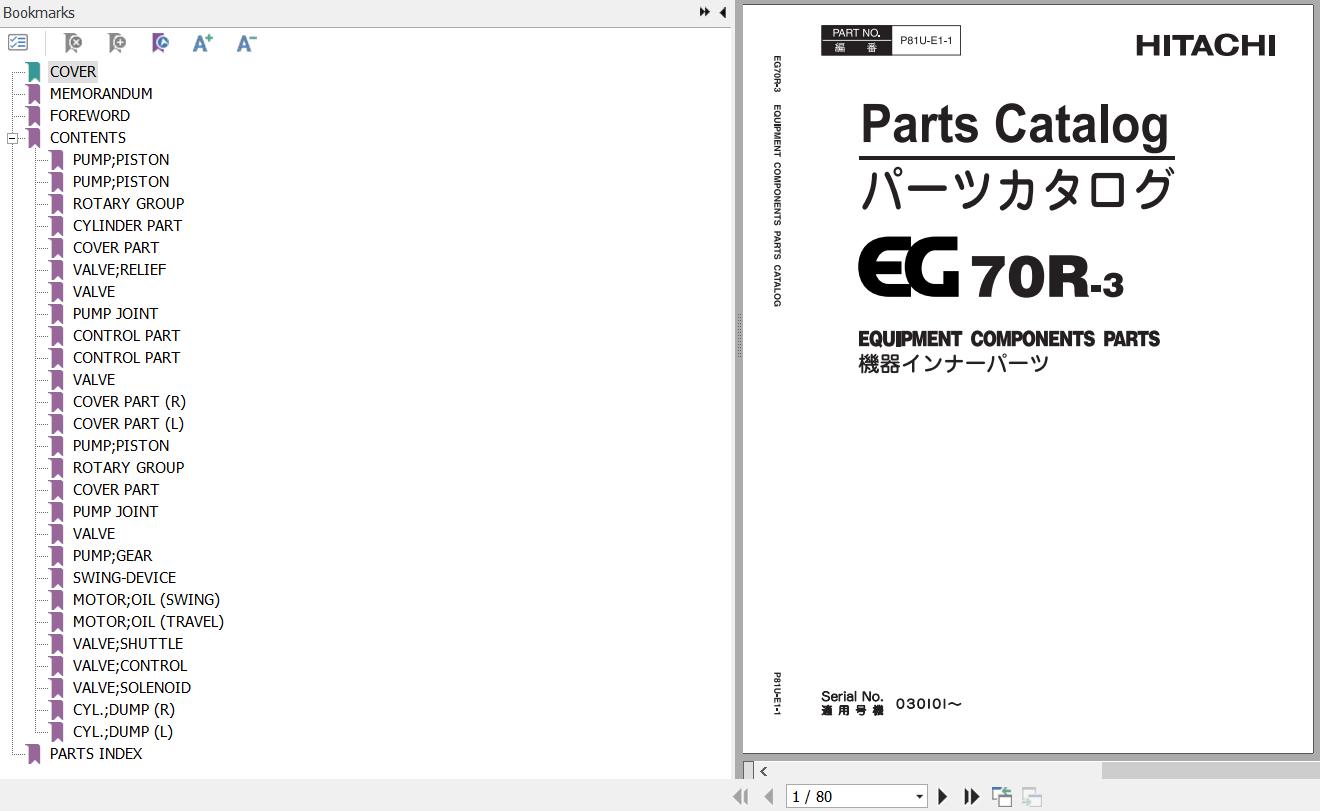Click the bookmark icon beside VALVE;RELIEF
Screen dimensions: 1320x811
[x=57, y=270]
